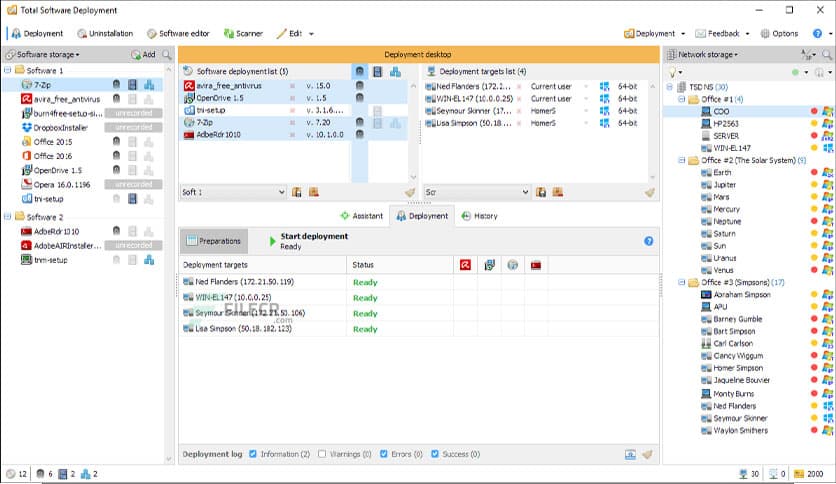Click the export log icon in the deployment log bar

[630, 454]
